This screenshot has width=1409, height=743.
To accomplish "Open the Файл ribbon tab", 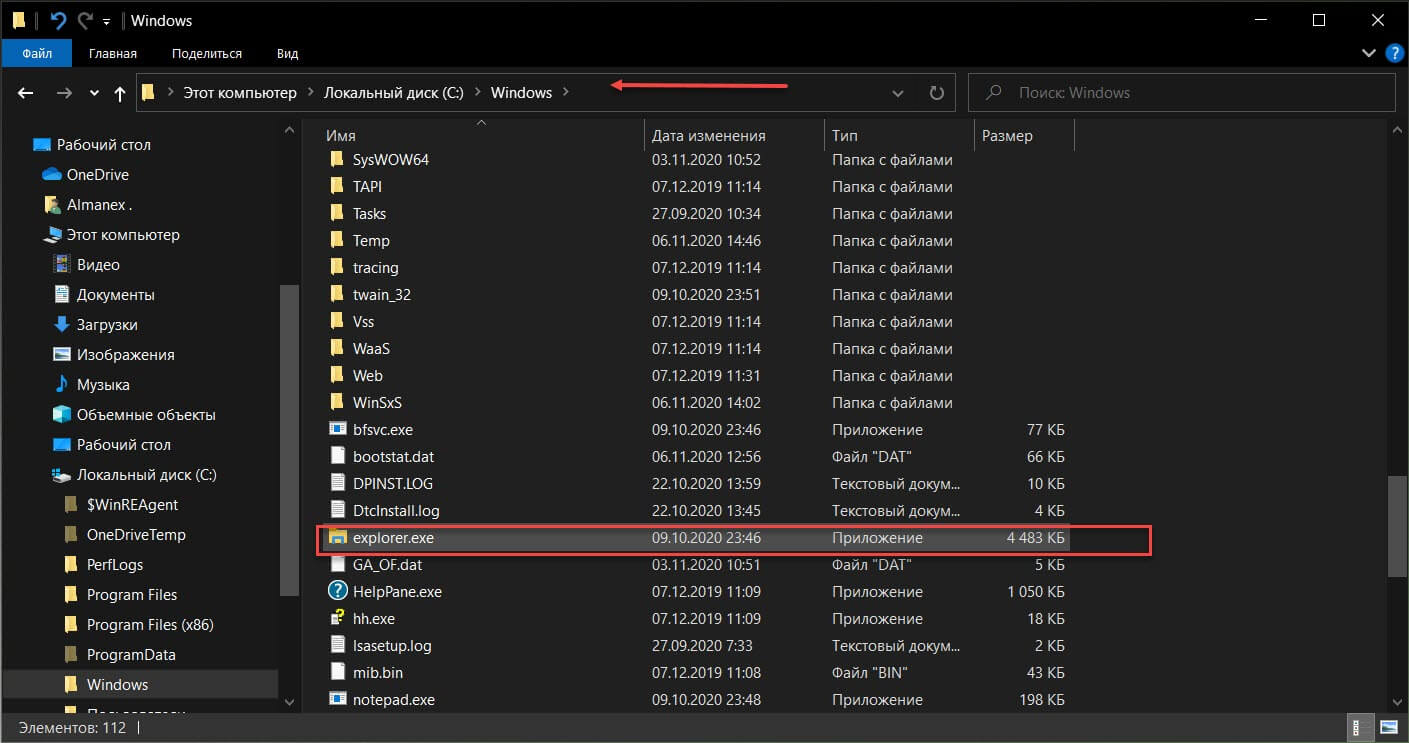I will point(37,53).
